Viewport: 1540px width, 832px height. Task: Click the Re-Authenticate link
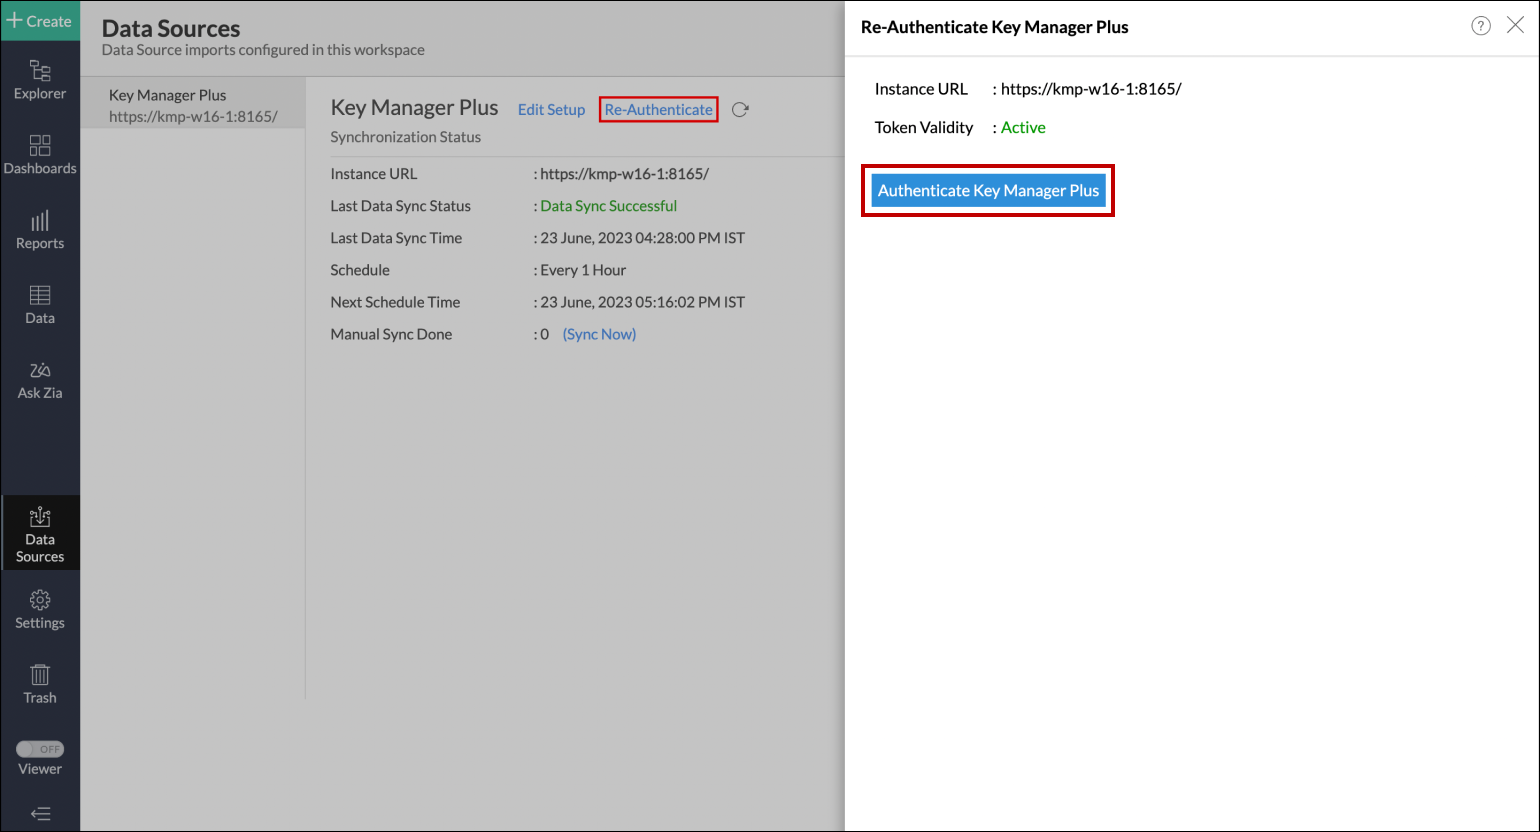coord(659,110)
